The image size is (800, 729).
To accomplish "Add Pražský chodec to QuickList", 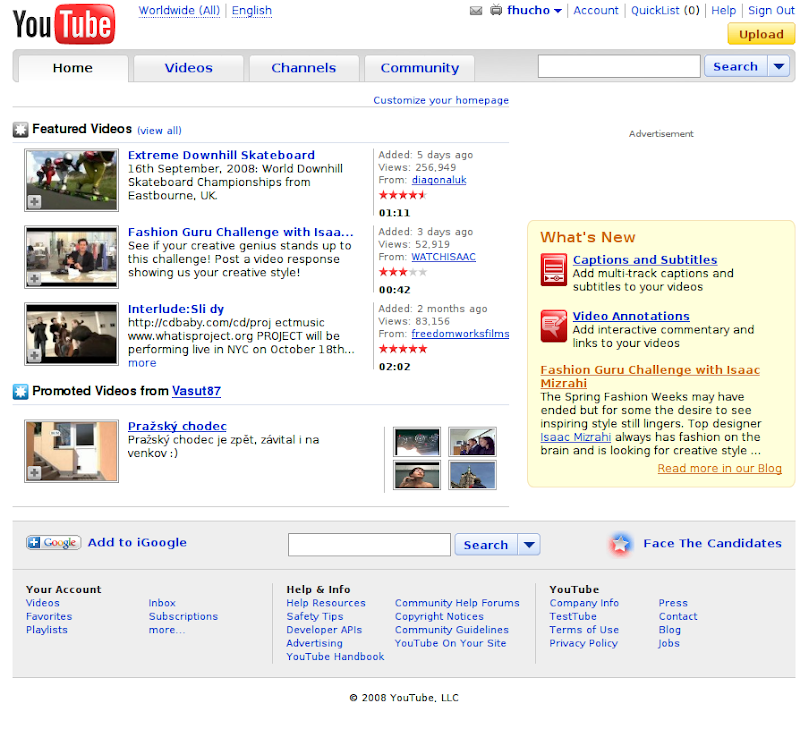I will tap(34, 473).
